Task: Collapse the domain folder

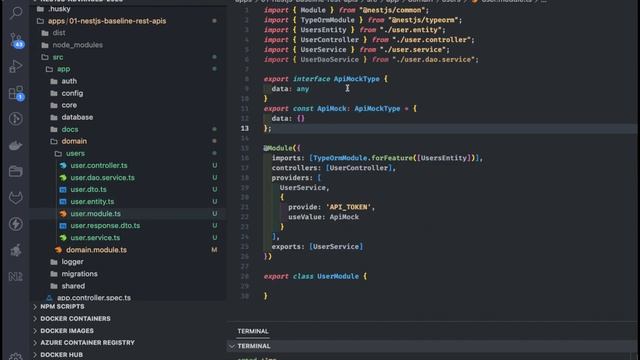Action: pos(74,141)
